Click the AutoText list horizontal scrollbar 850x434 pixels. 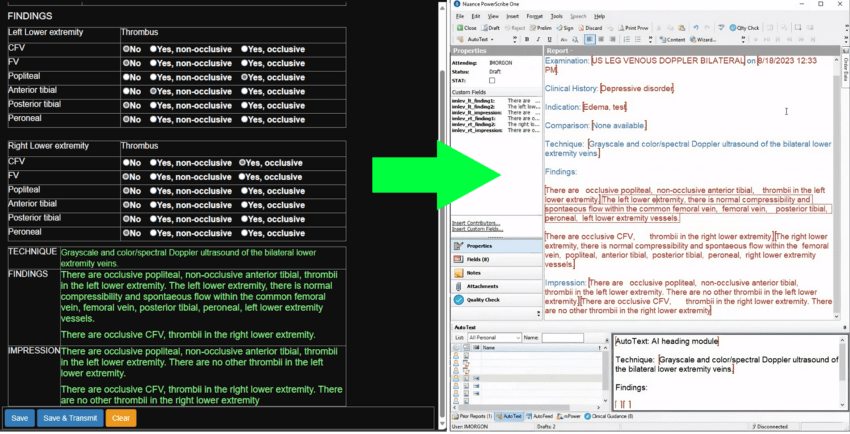click(526, 407)
